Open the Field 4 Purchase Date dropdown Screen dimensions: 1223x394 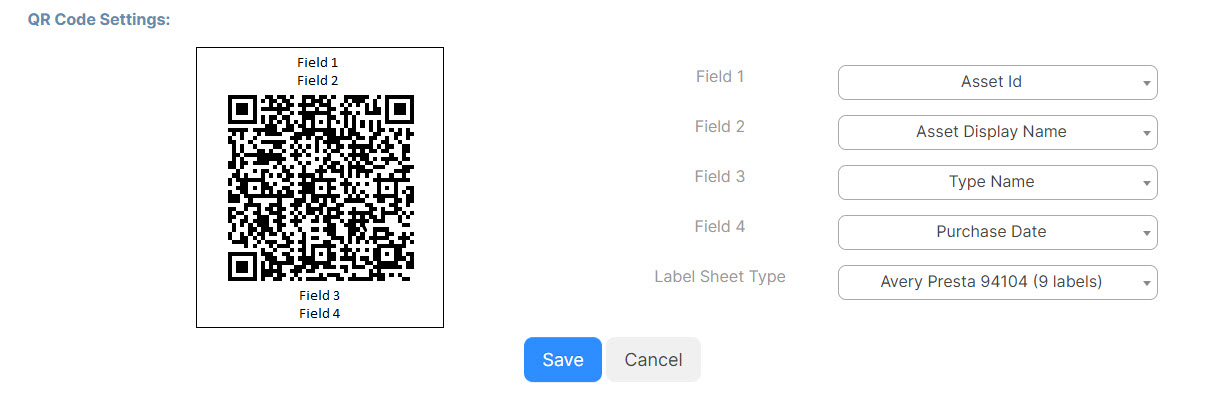click(x=997, y=232)
